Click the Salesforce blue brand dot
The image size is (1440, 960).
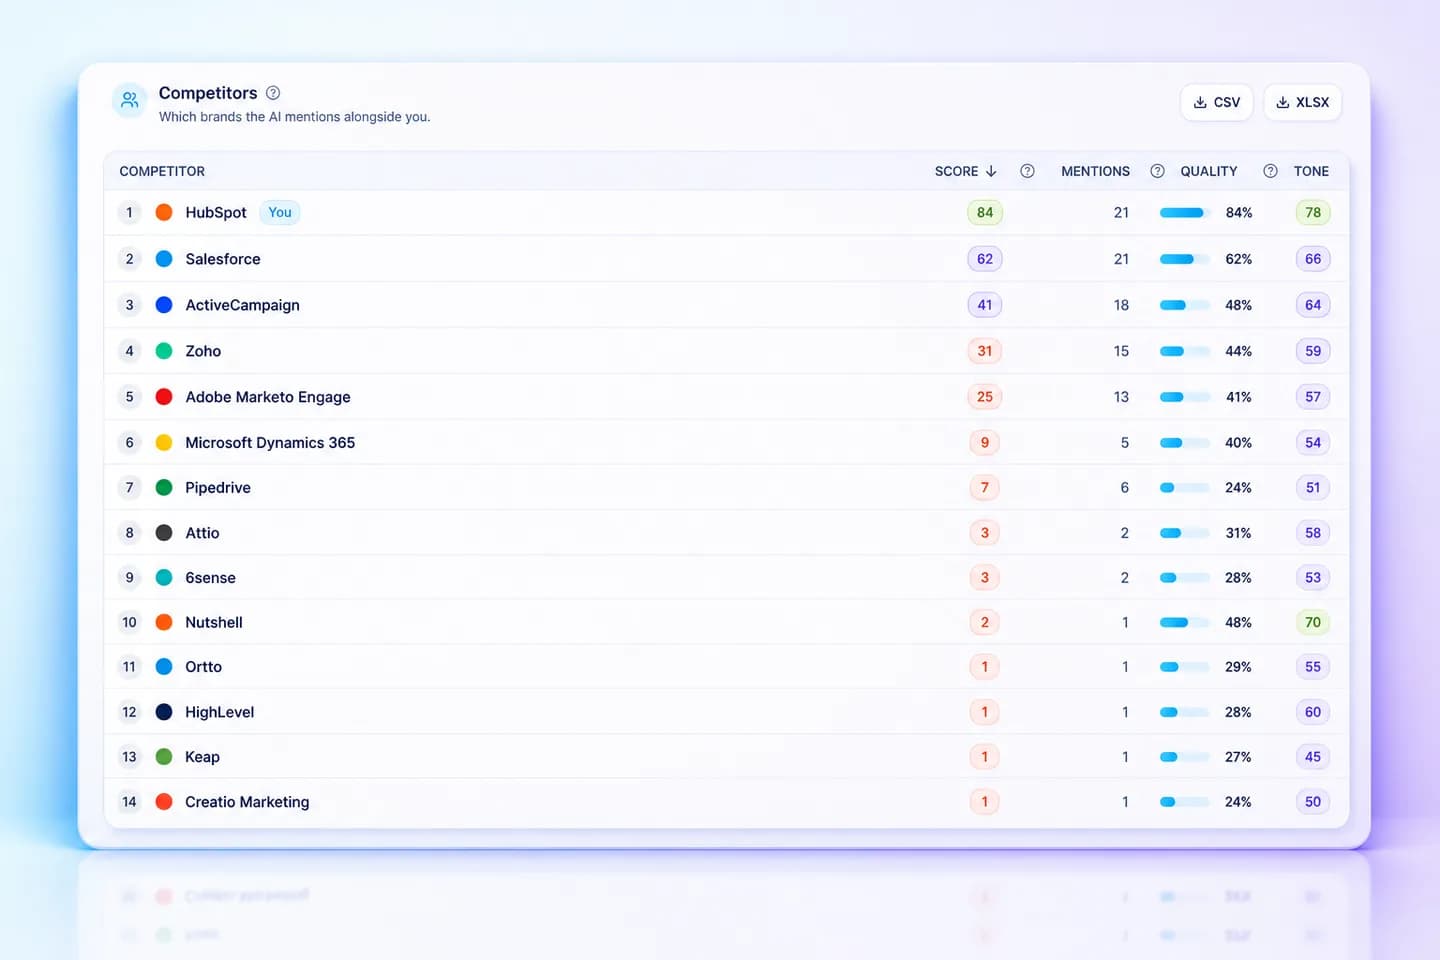tap(164, 259)
